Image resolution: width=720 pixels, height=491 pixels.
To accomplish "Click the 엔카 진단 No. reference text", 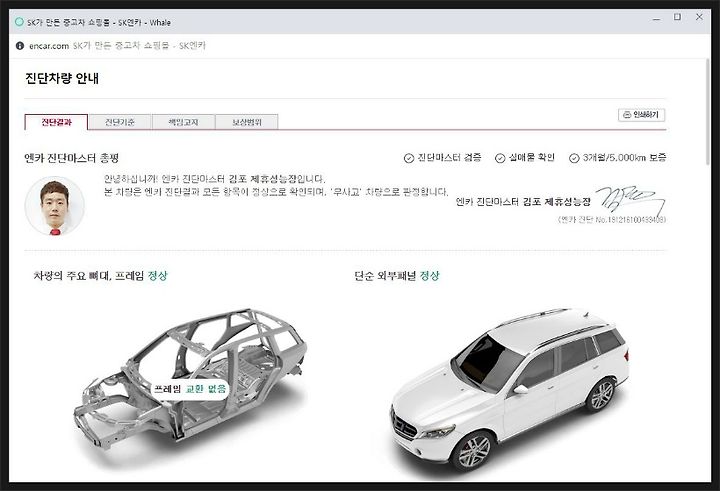I will [x=612, y=220].
